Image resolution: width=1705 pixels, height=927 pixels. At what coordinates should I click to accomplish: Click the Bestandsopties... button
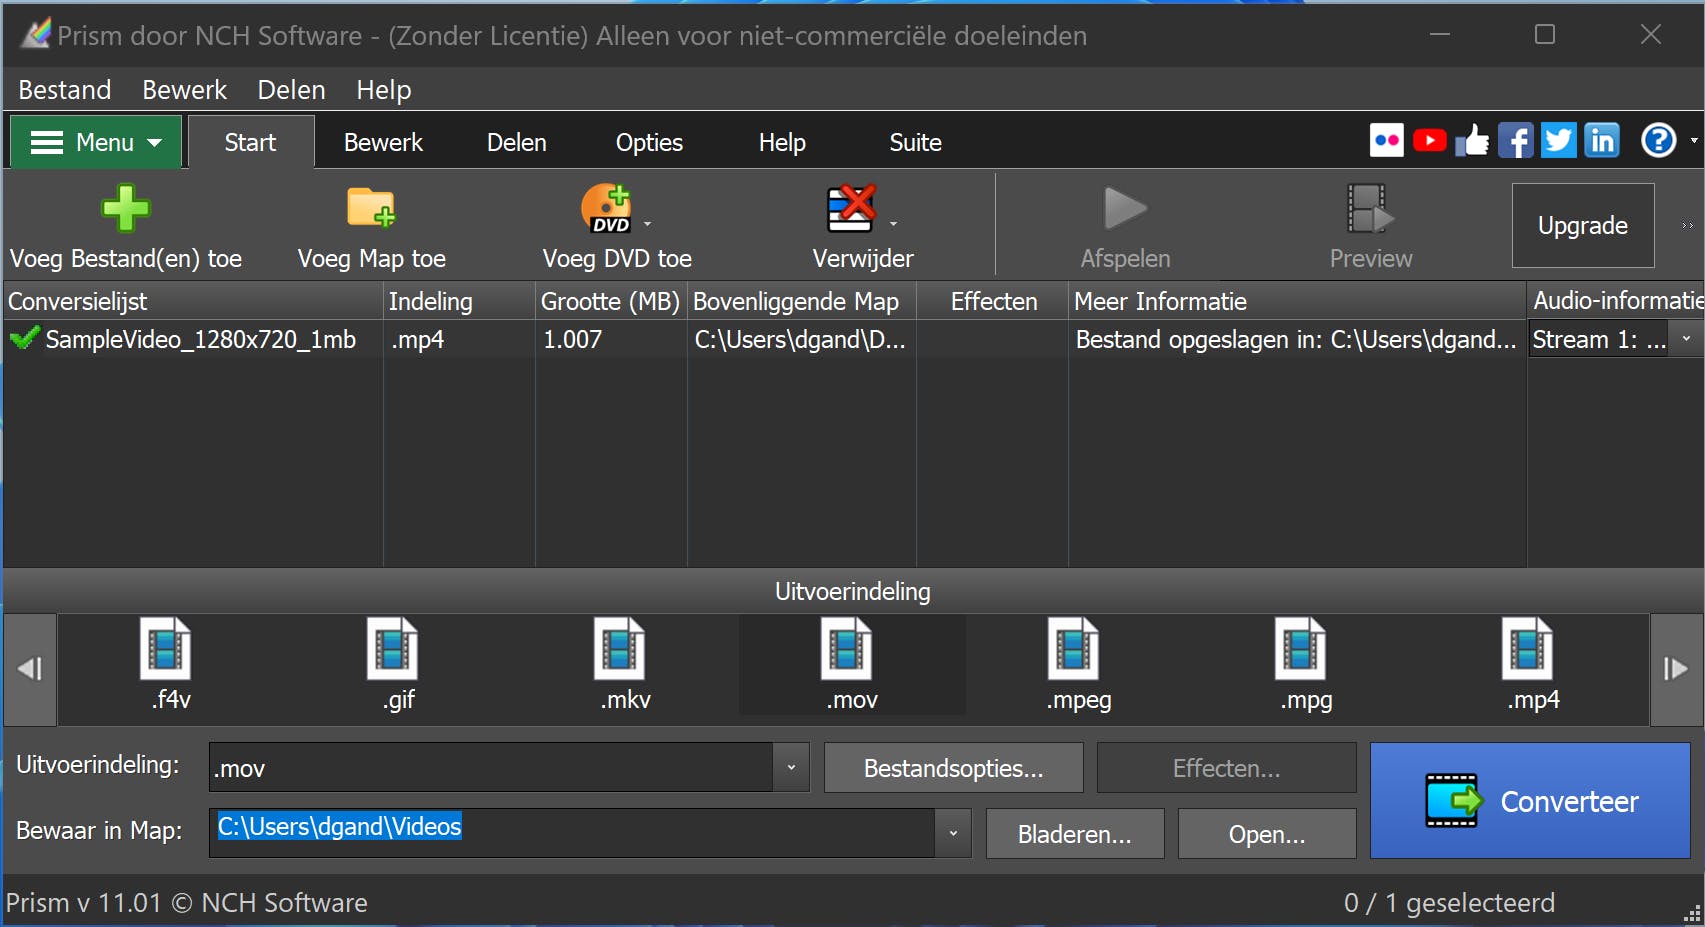(x=953, y=768)
